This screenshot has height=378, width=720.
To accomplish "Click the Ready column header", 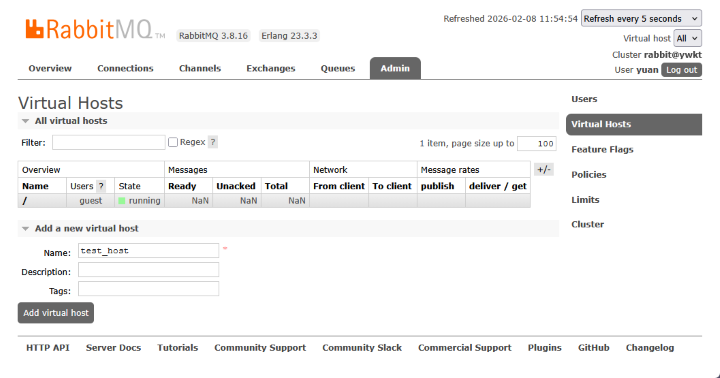I will tap(182, 186).
